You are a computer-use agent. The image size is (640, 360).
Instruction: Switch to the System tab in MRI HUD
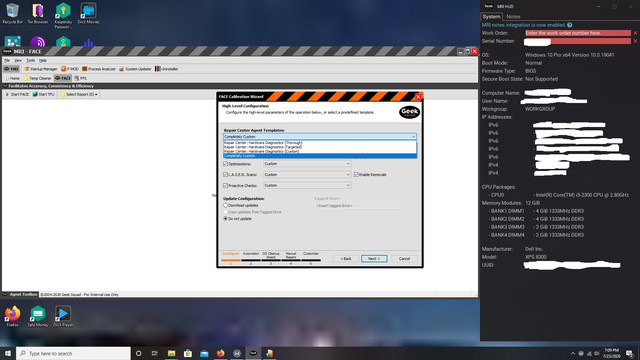[491, 17]
